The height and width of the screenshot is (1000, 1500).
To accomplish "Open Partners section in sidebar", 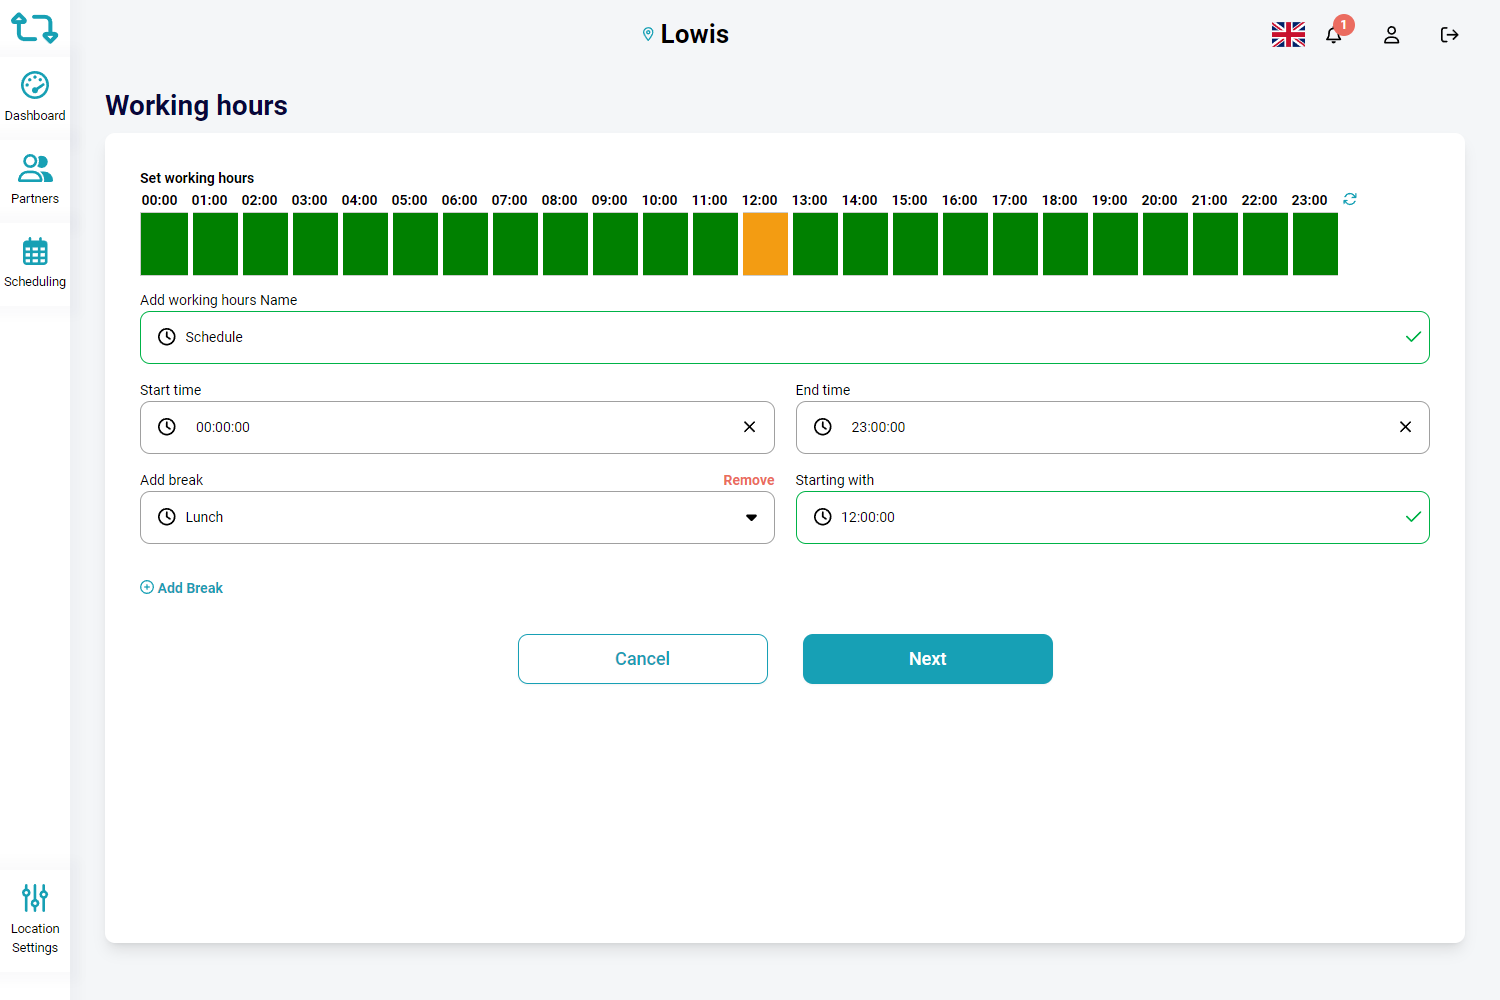I will (35, 179).
